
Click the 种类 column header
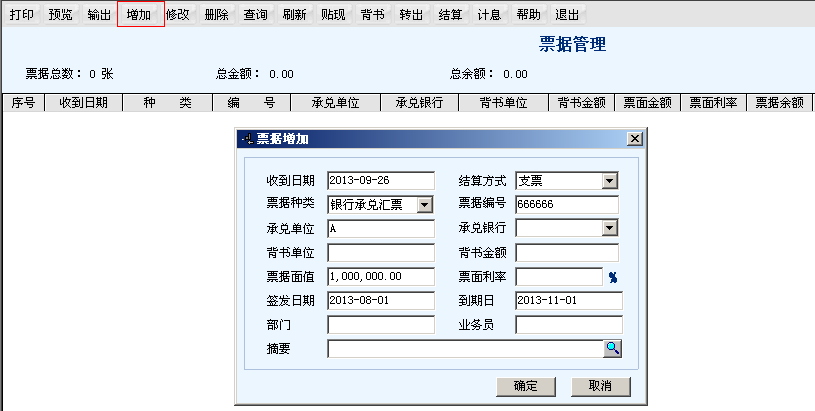click(x=168, y=103)
